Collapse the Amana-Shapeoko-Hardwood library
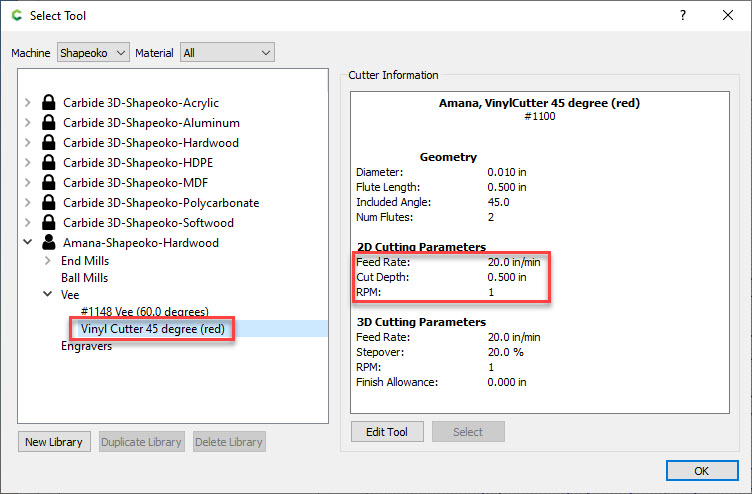Image resolution: width=752 pixels, height=494 pixels. pos(27,242)
